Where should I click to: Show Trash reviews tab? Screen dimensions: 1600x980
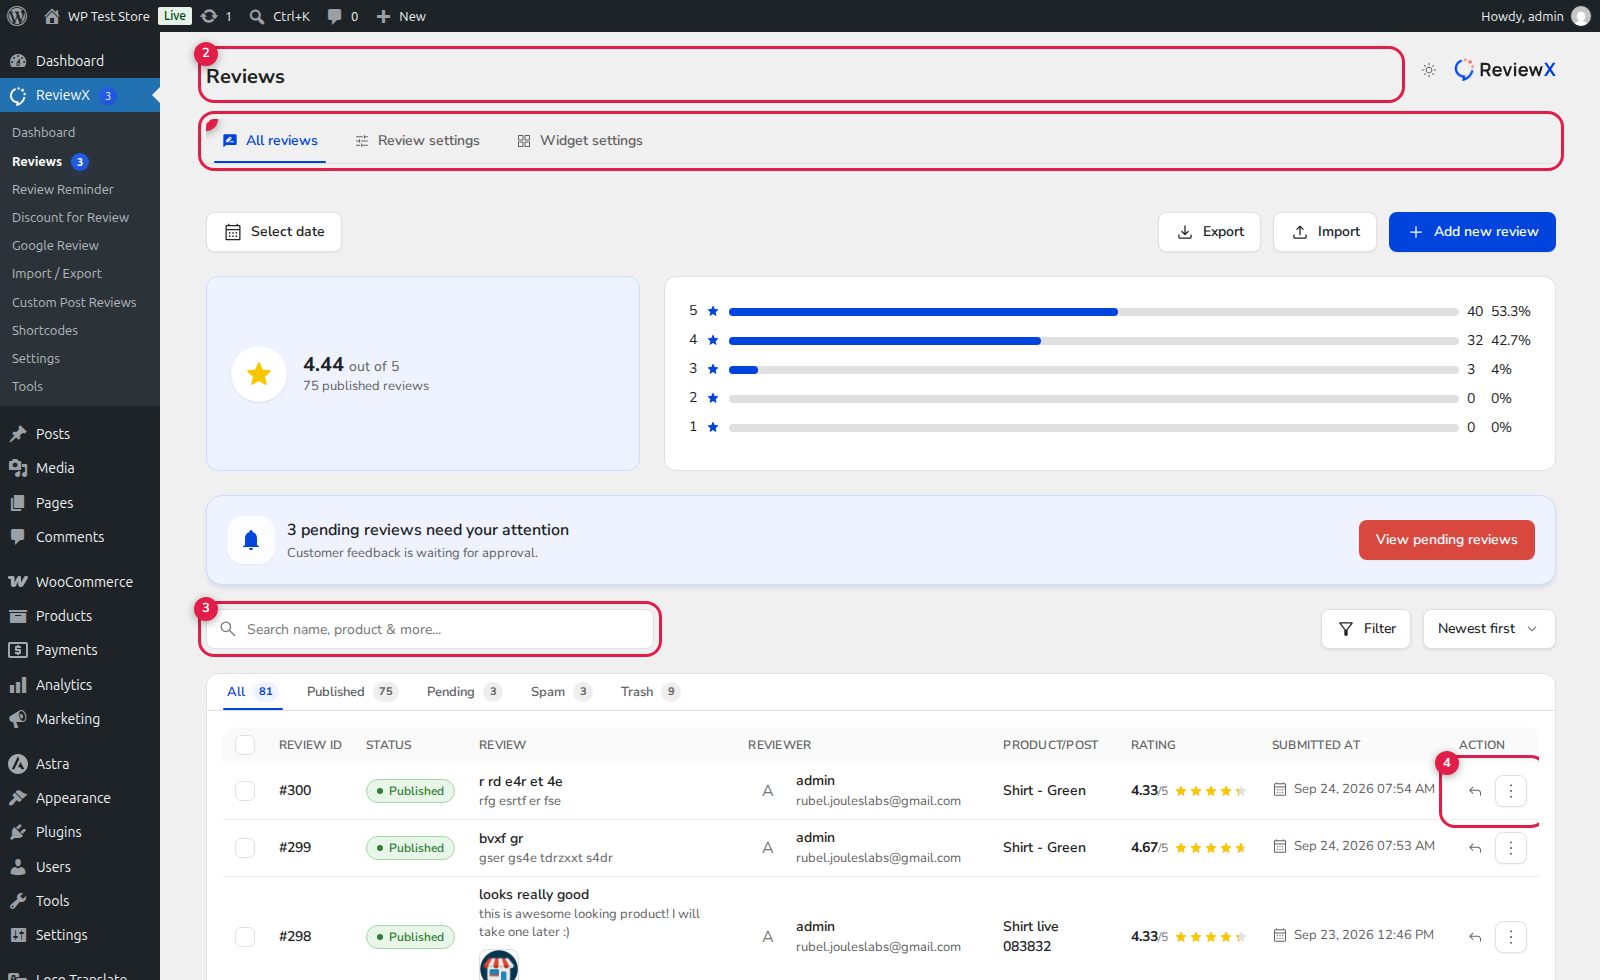coord(650,692)
